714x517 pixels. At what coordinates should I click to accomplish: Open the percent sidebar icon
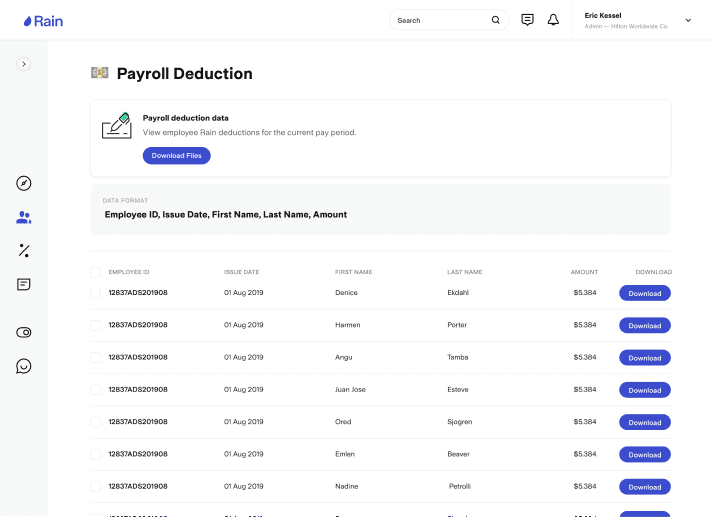pyautogui.click(x=24, y=251)
